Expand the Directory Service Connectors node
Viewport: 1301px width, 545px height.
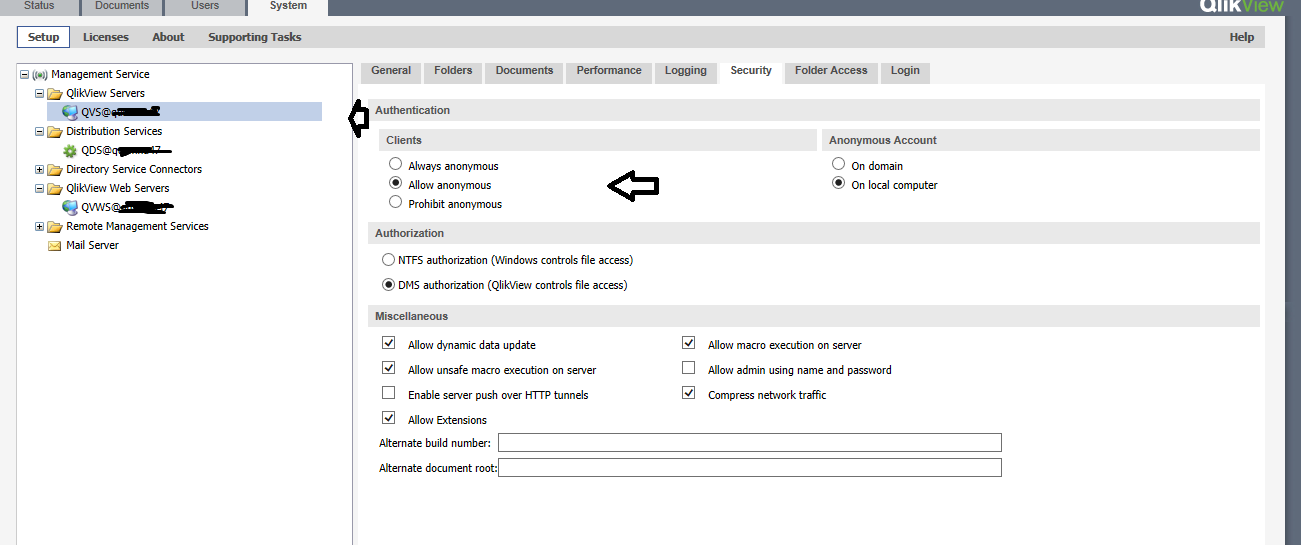pyautogui.click(x=40, y=170)
